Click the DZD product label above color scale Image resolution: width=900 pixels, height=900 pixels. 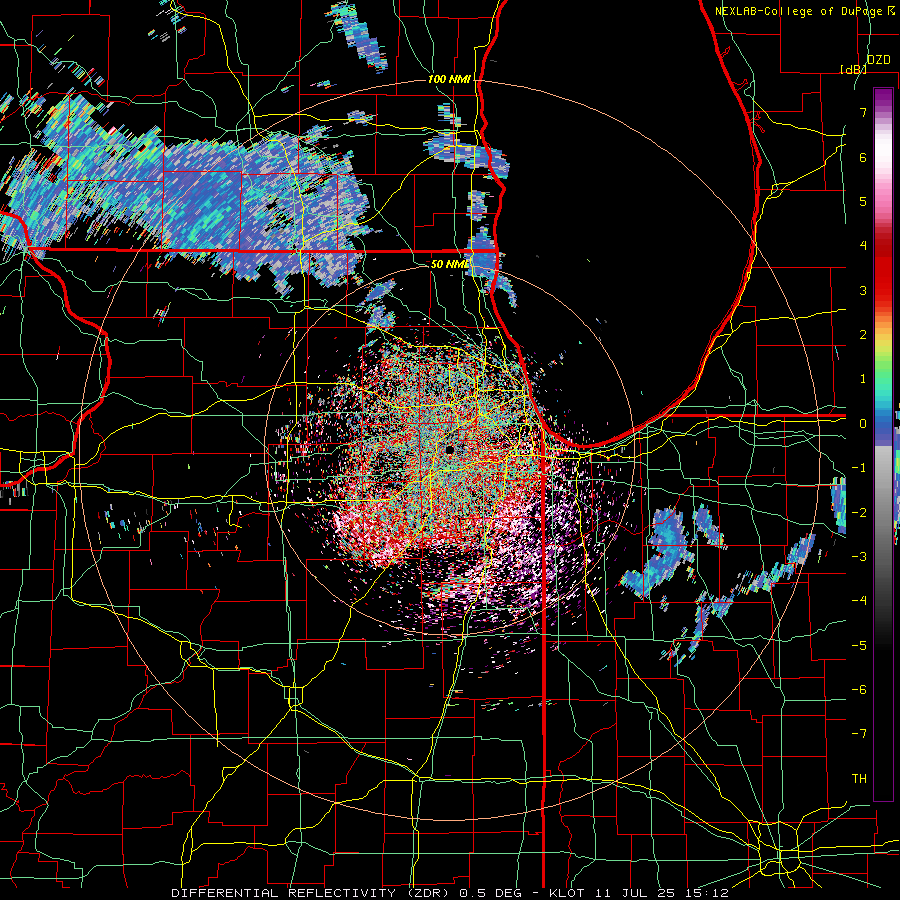878,60
